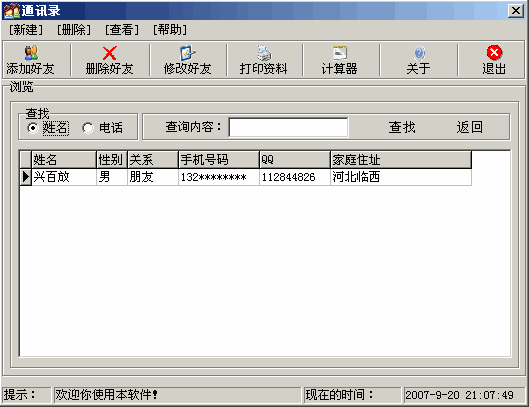Click the QQ cell 112844826
The width and height of the screenshot is (529, 407).
(x=295, y=177)
